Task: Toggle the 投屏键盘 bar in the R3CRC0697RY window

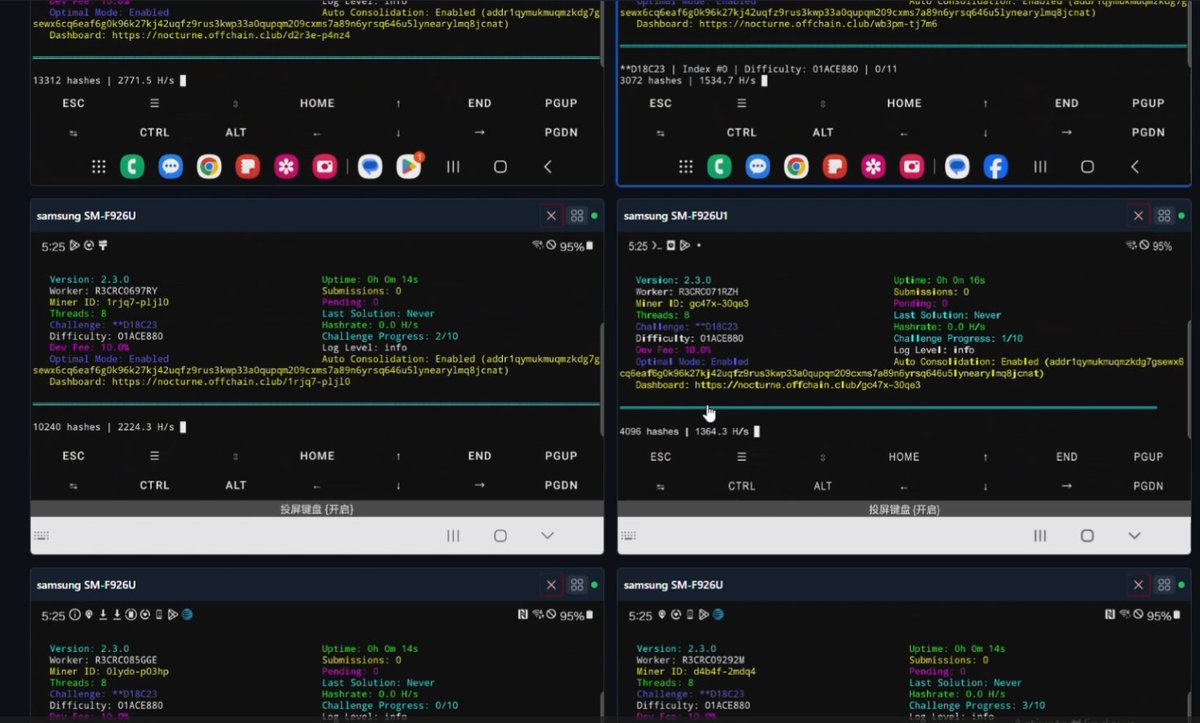Action: [x=317, y=509]
